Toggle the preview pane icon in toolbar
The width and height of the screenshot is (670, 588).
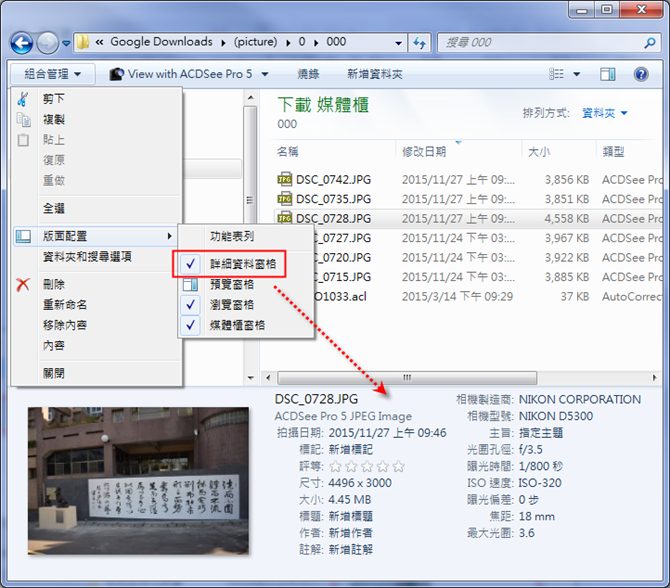click(x=607, y=74)
